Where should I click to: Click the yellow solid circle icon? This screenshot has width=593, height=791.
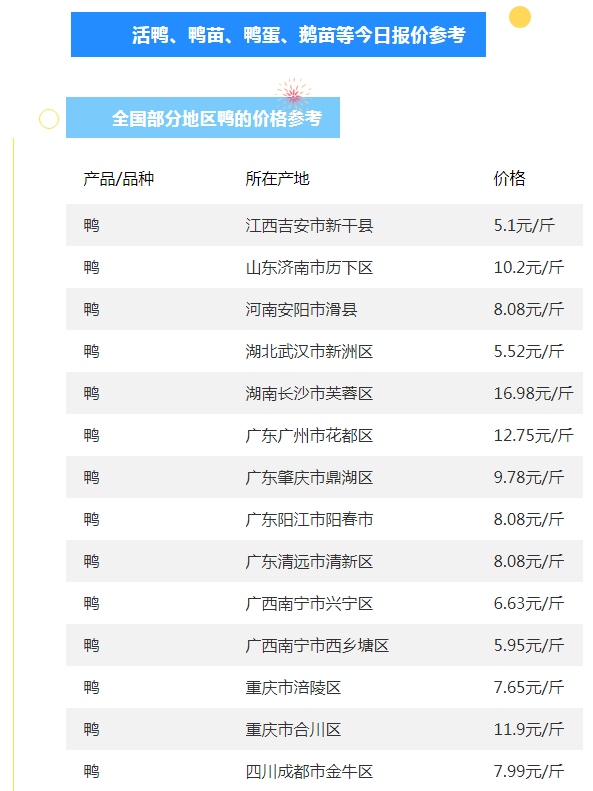tap(520, 17)
